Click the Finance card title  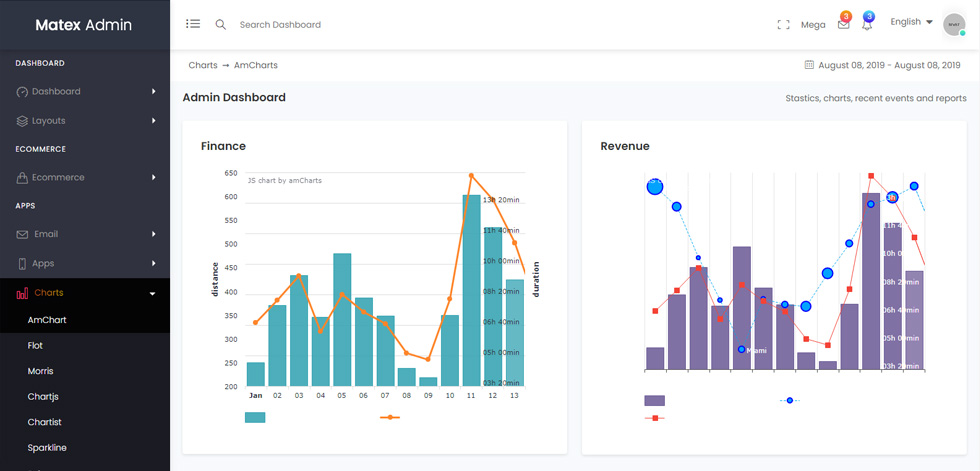coord(223,146)
